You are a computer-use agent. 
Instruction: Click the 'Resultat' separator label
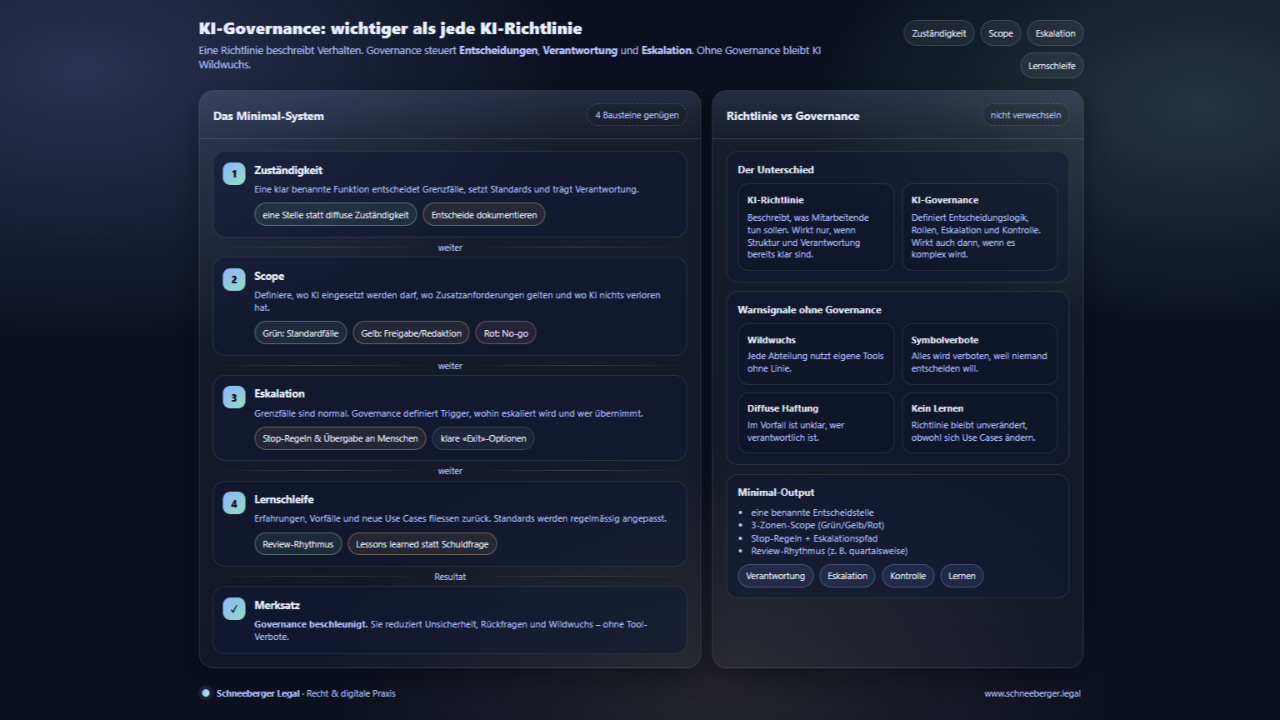(450, 577)
